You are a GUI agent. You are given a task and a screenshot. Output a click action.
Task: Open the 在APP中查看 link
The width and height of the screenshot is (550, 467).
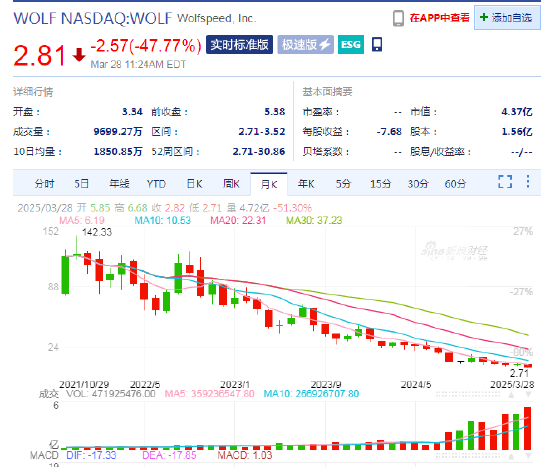pos(439,18)
